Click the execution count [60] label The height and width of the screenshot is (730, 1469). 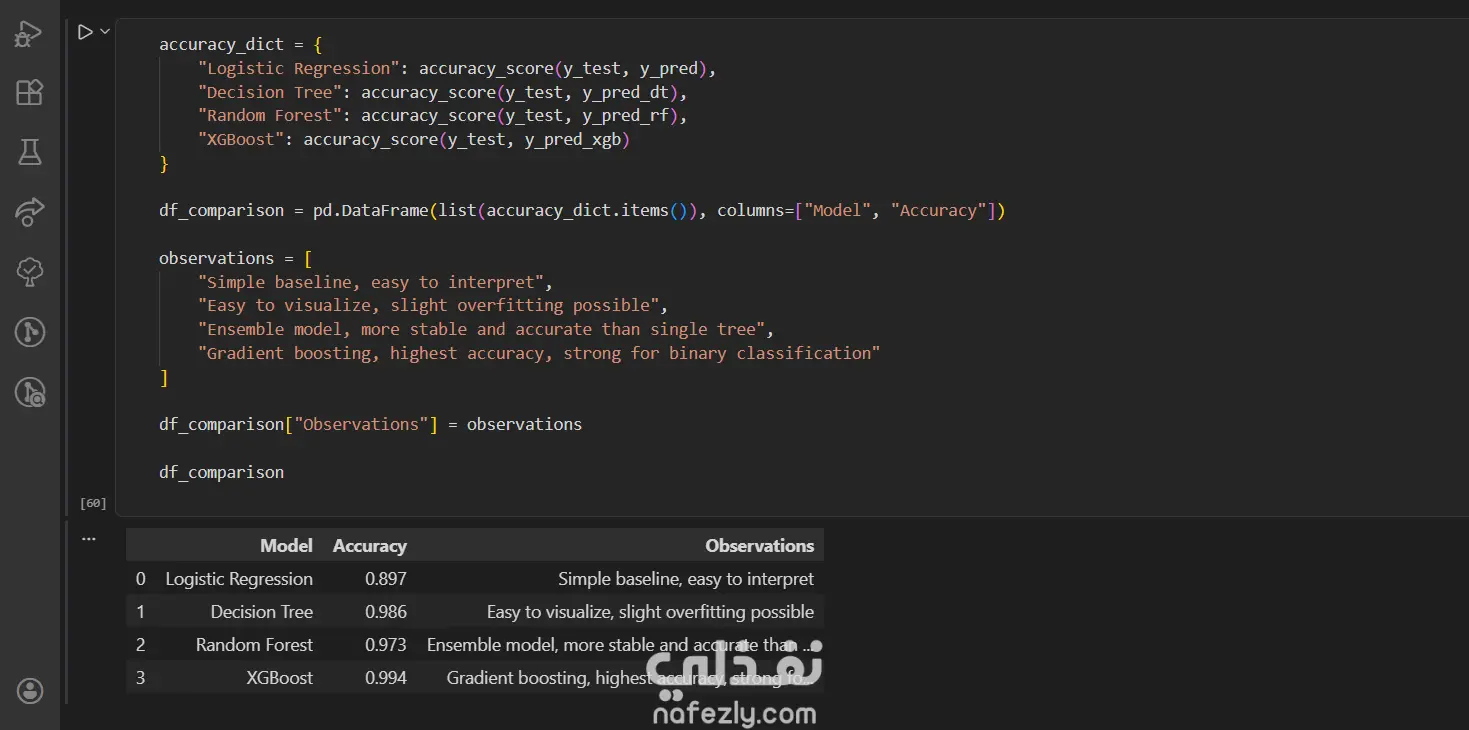tap(93, 503)
